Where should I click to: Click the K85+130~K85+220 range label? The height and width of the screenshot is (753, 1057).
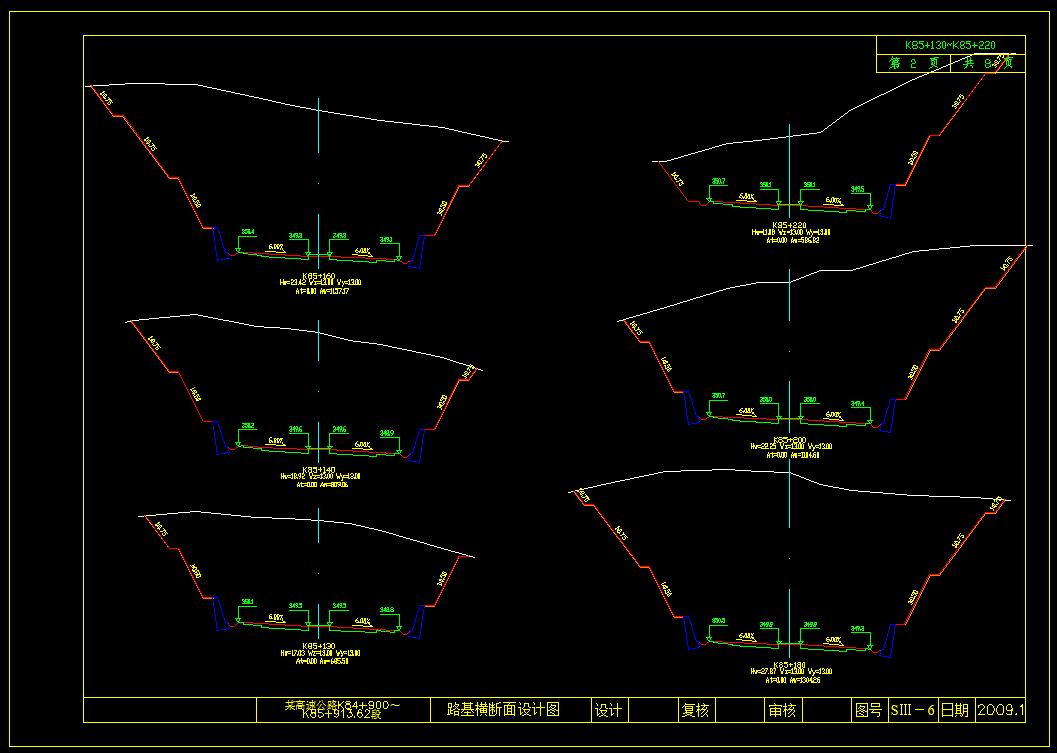949,45
